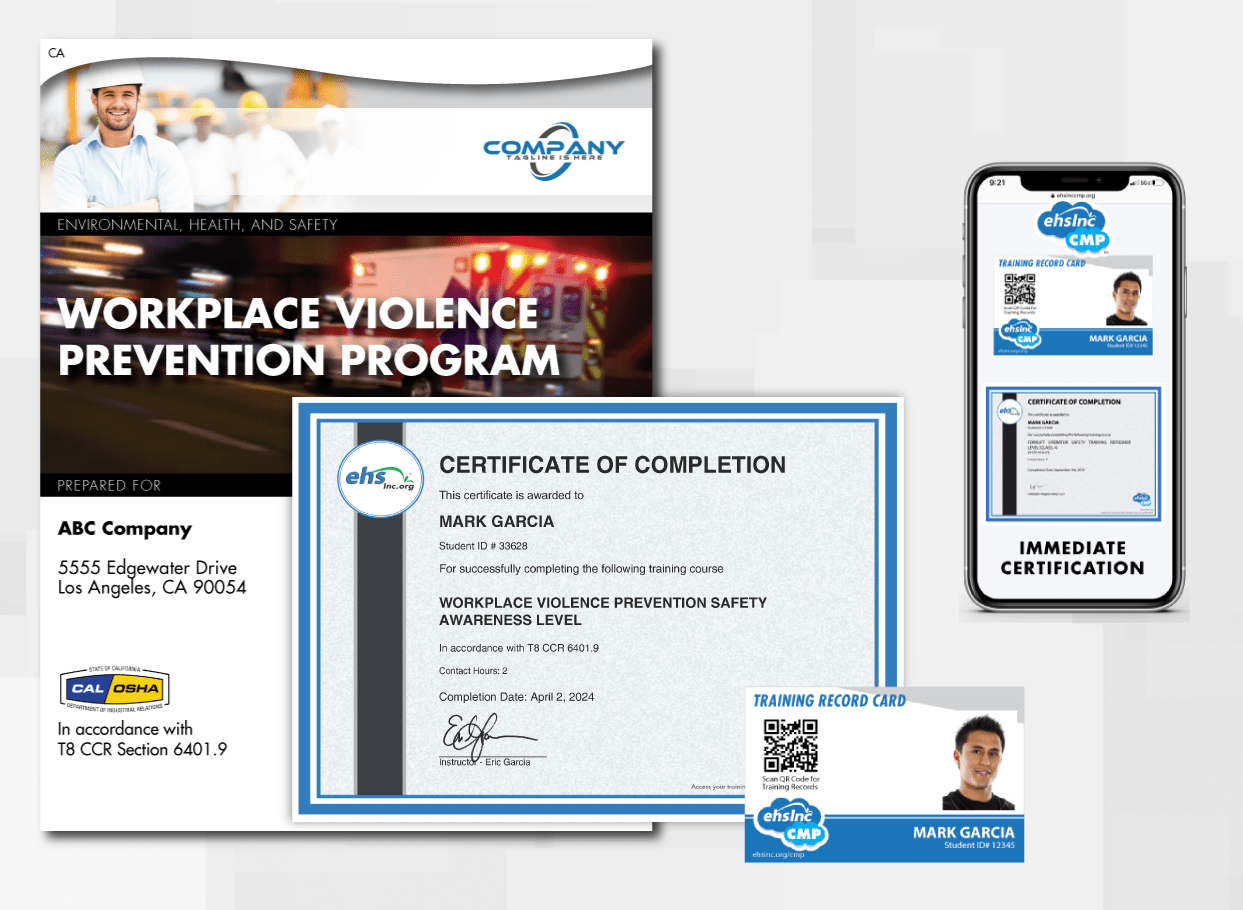Tap 'TRAINING RECORD CARD' heading on the phone's card
The width and height of the screenshot is (1243, 910).
(x=1042, y=264)
